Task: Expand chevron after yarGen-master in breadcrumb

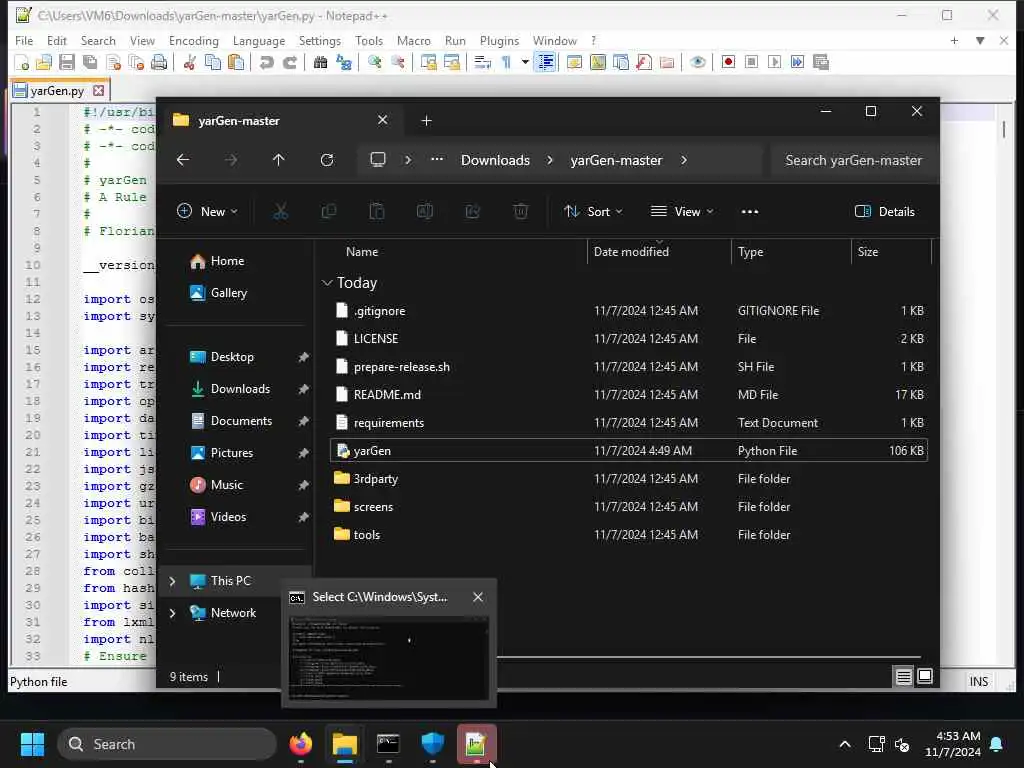Action: point(684,161)
